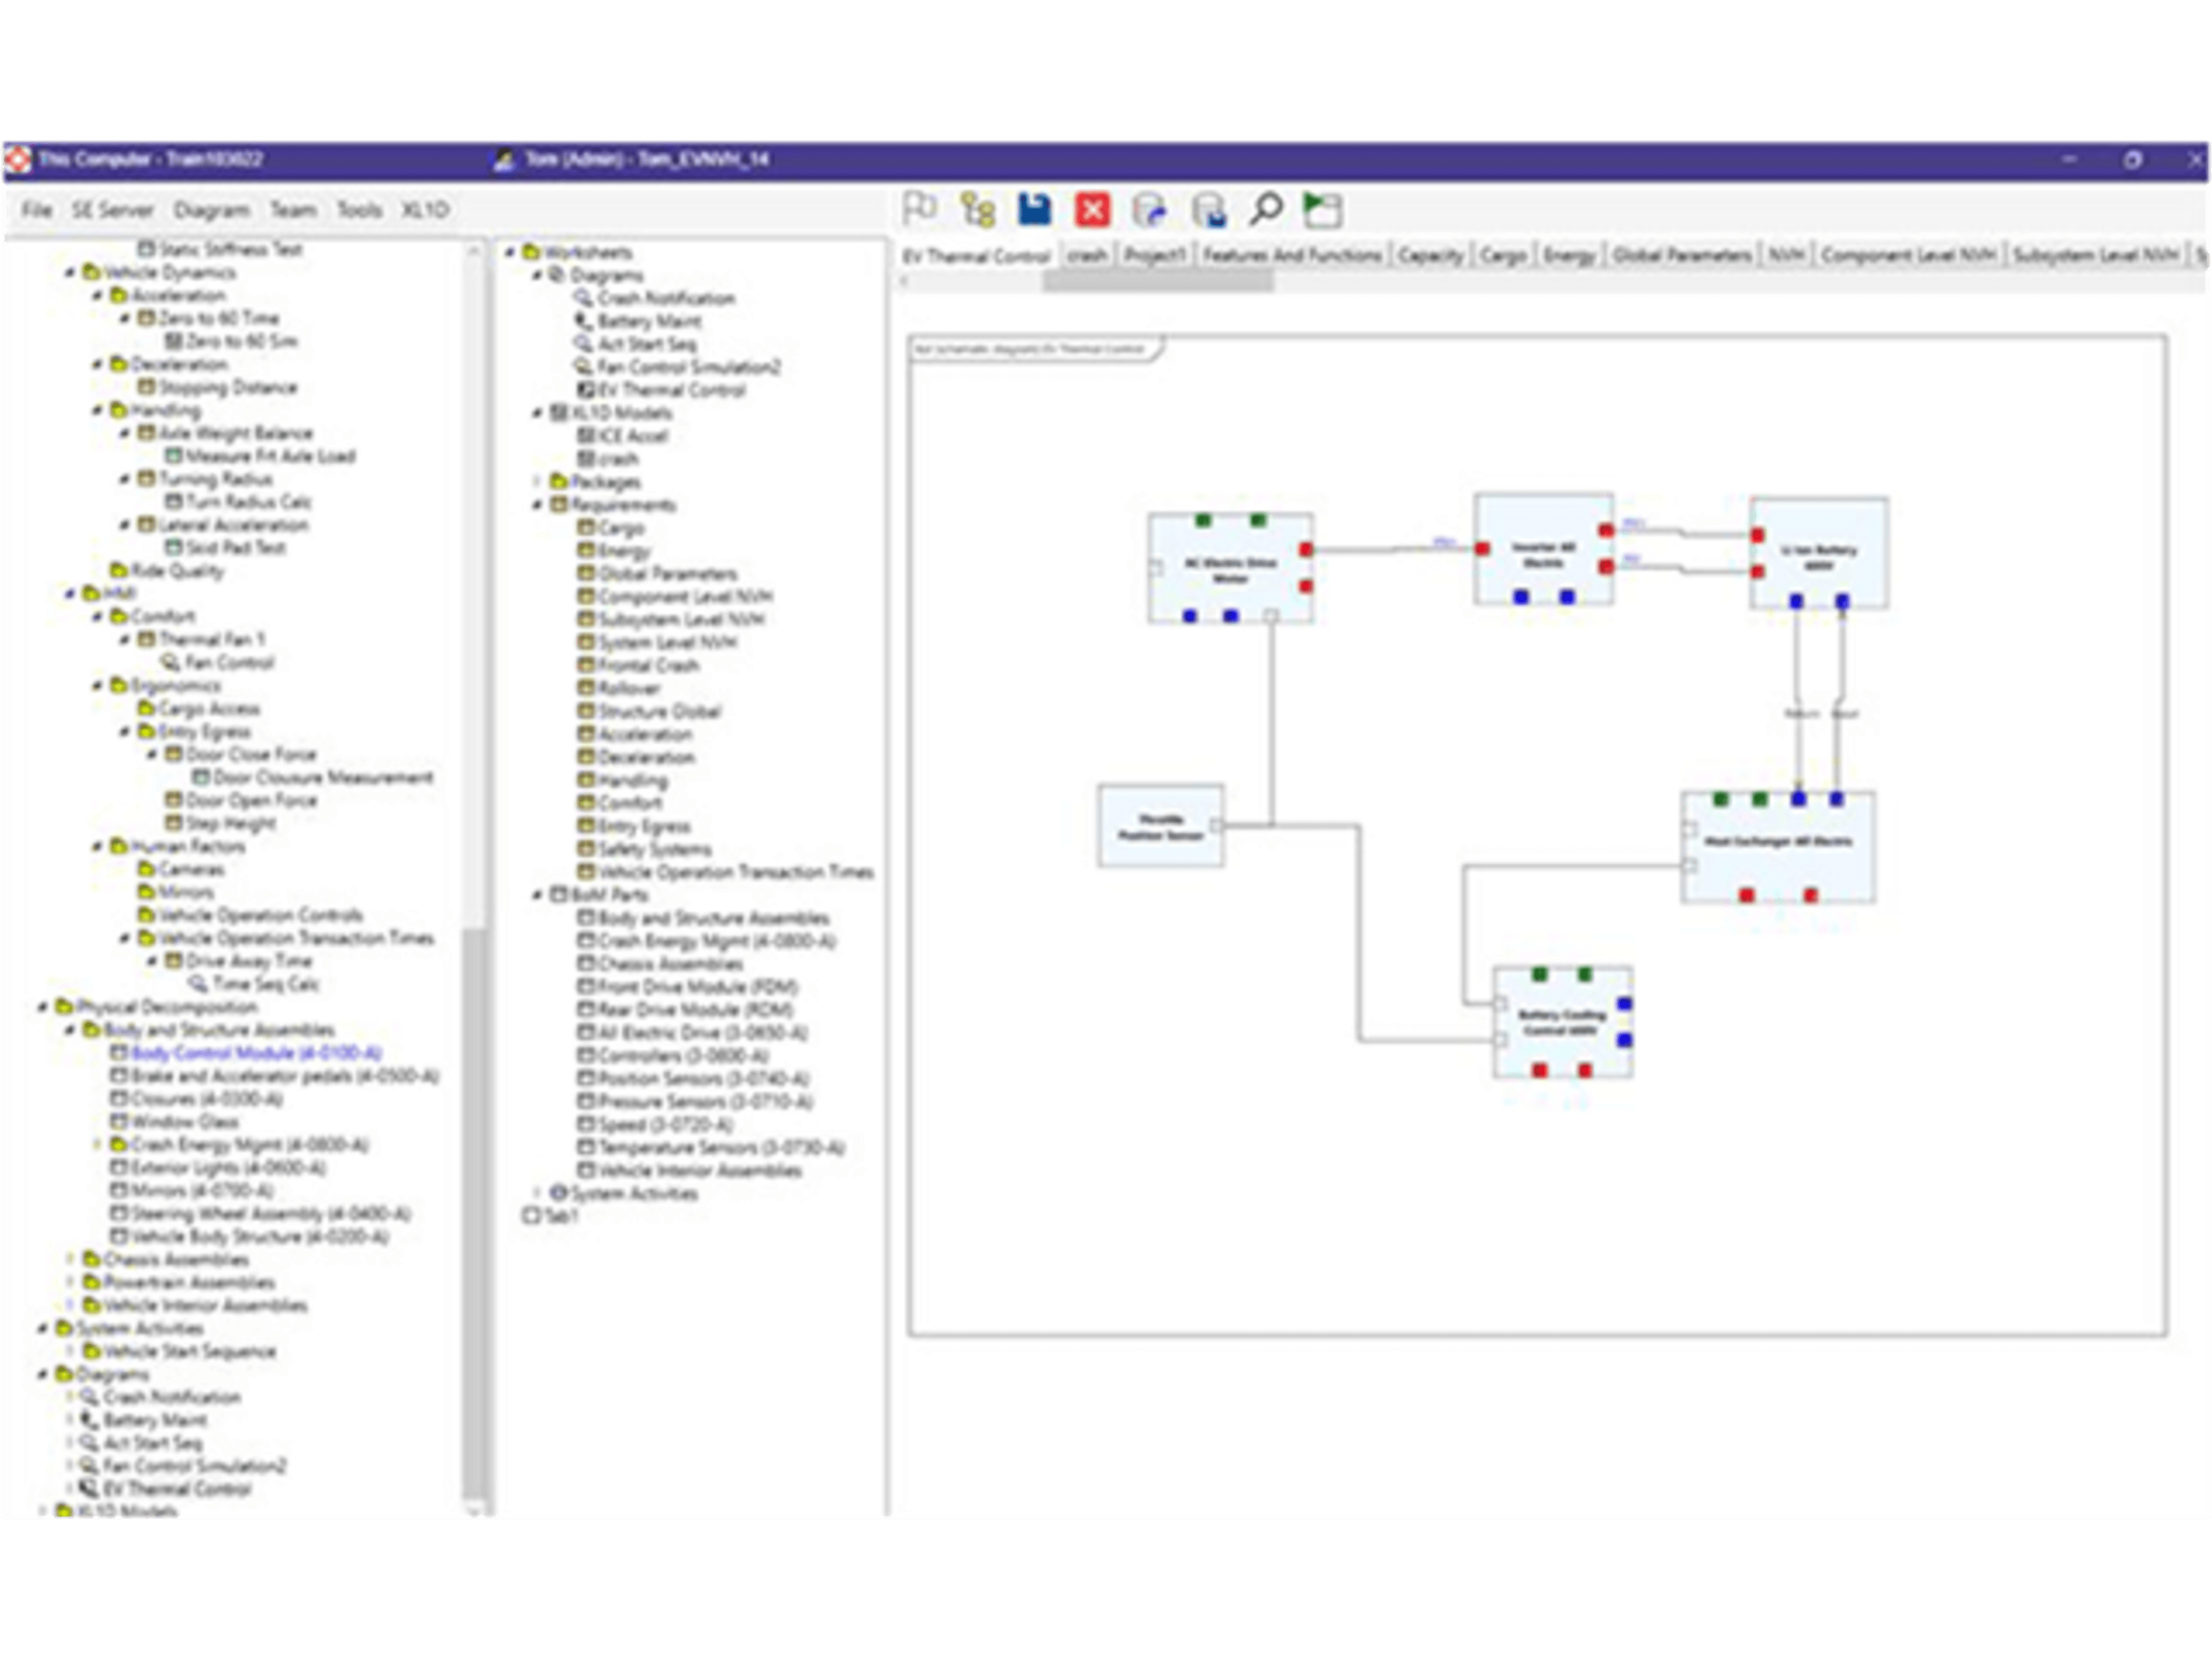Select Battery Maint diagram in Worksheets tree
The height and width of the screenshot is (1659, 2212).
point(649,321)
